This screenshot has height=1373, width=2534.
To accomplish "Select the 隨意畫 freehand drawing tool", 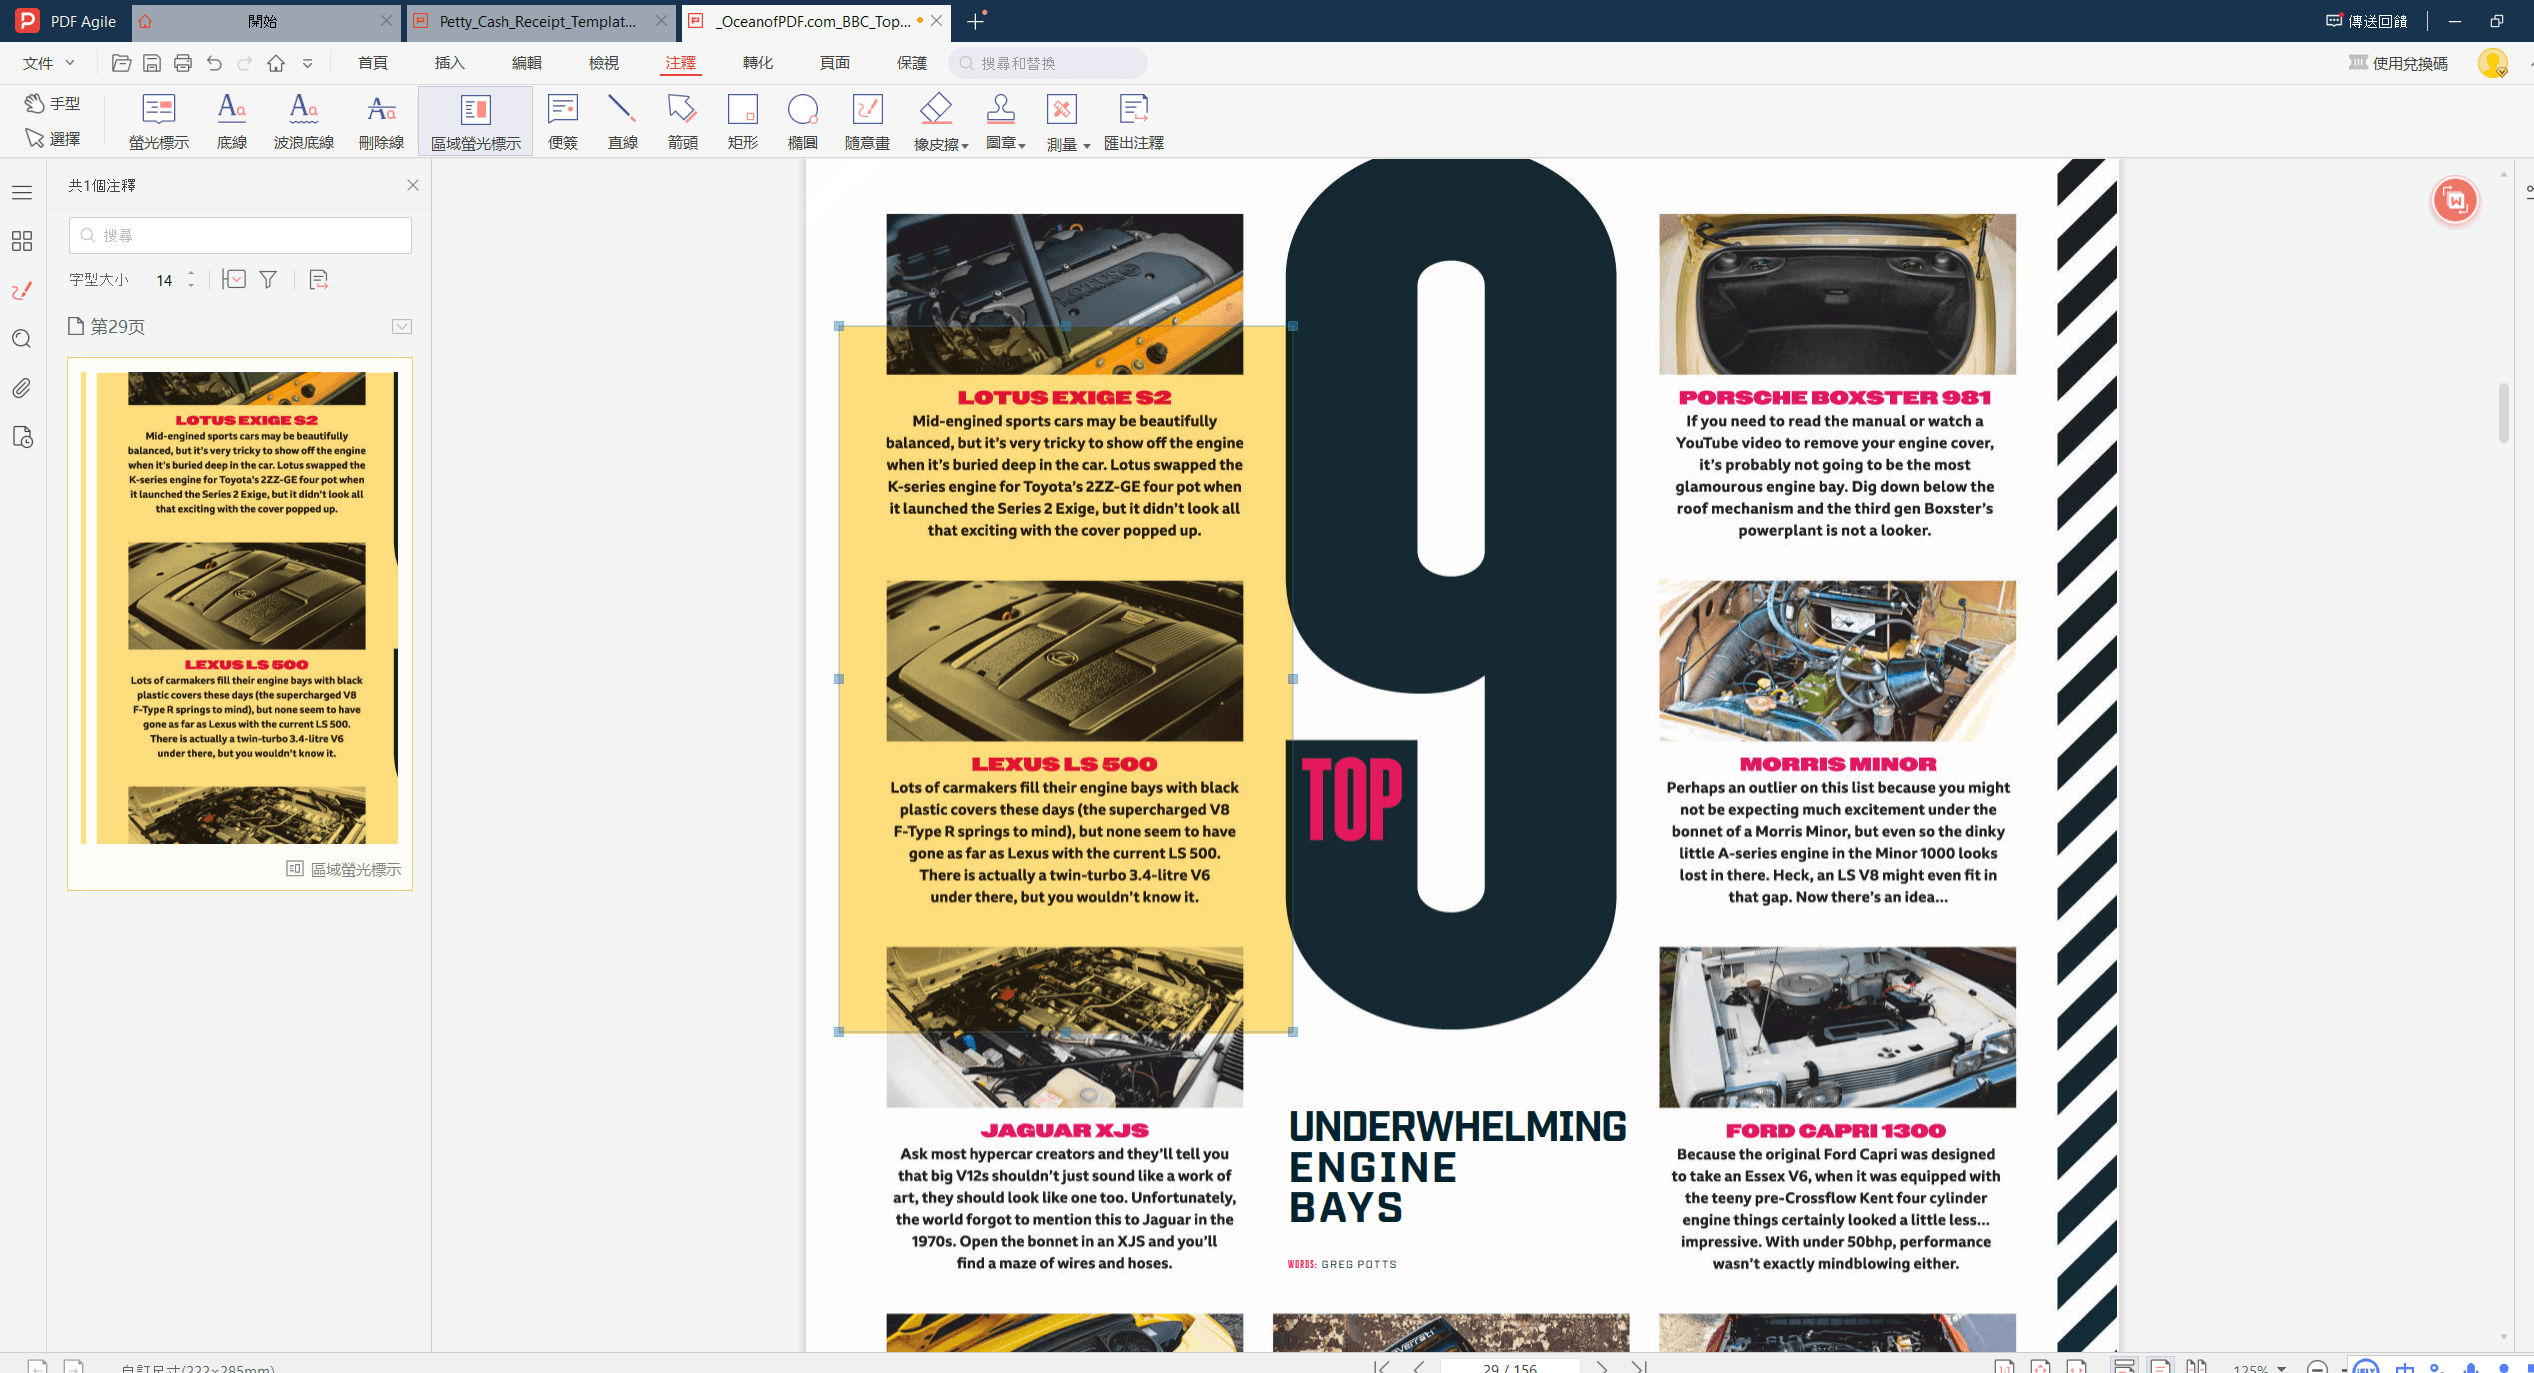I will tap(867, 122).
